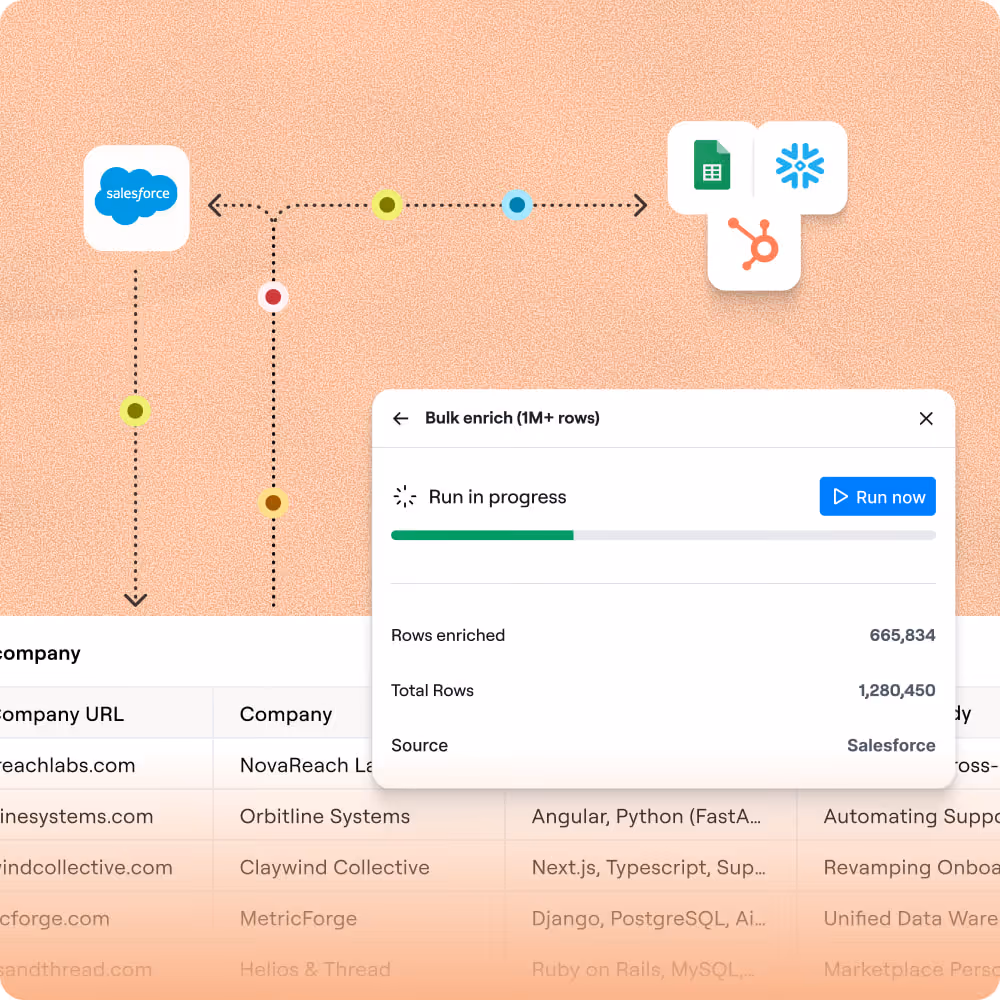This screenshot has height=1000, width=1000.
Task: Close the Bulk enrich dialog
Action: (x=926, y=418)
